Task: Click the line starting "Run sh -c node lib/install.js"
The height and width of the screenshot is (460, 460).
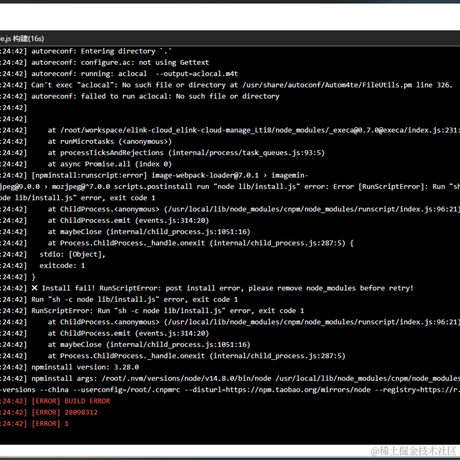Action: (x=119, y=300)
